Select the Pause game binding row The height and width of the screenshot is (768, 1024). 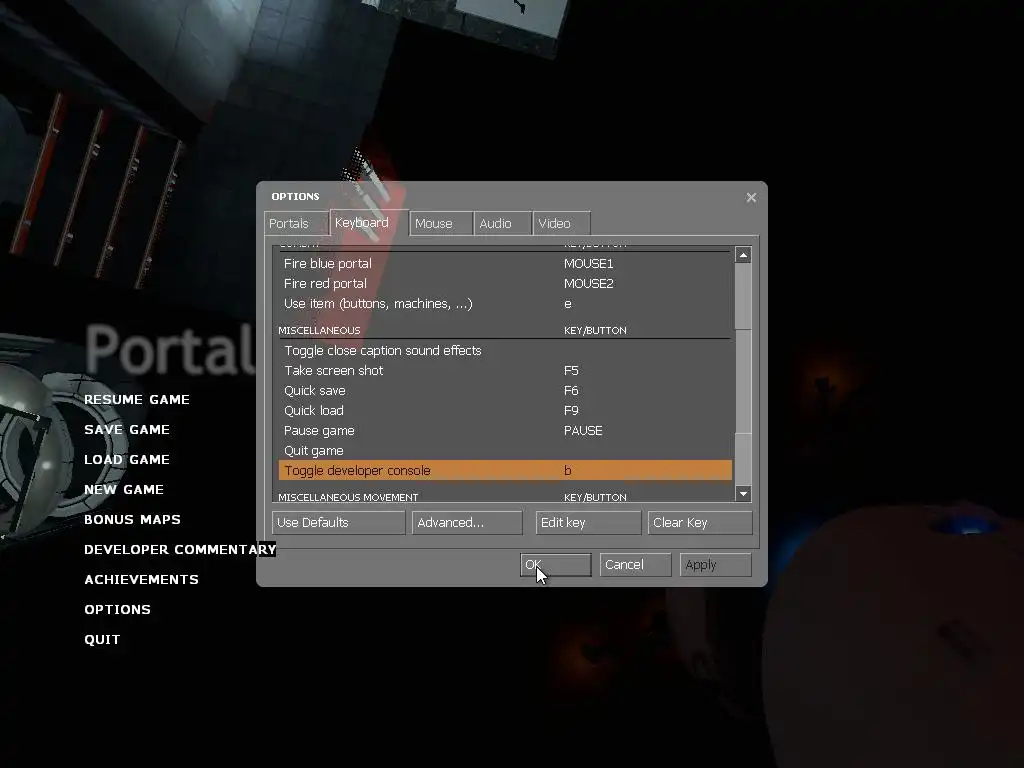pyautogui.click(x=505, y=430)
